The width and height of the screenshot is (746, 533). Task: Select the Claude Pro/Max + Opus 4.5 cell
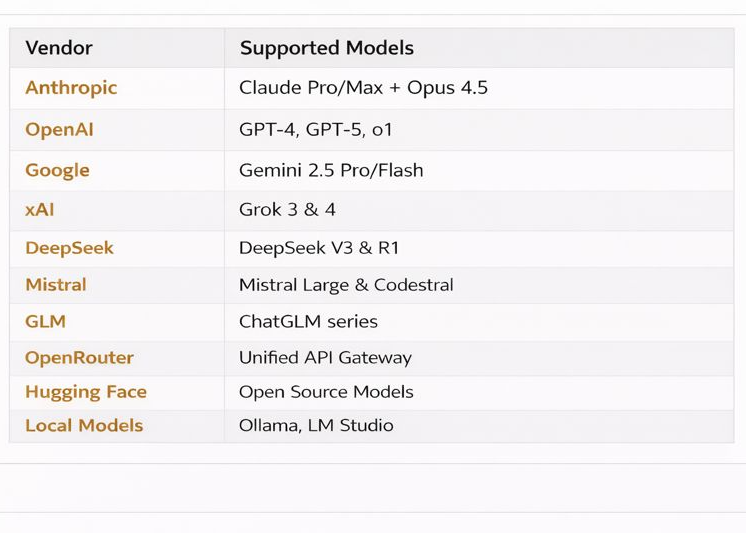pyautogui.click(x=363, y=88)
